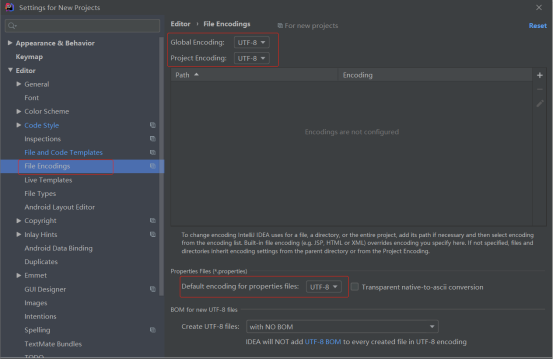Open Images settings page

36,303
